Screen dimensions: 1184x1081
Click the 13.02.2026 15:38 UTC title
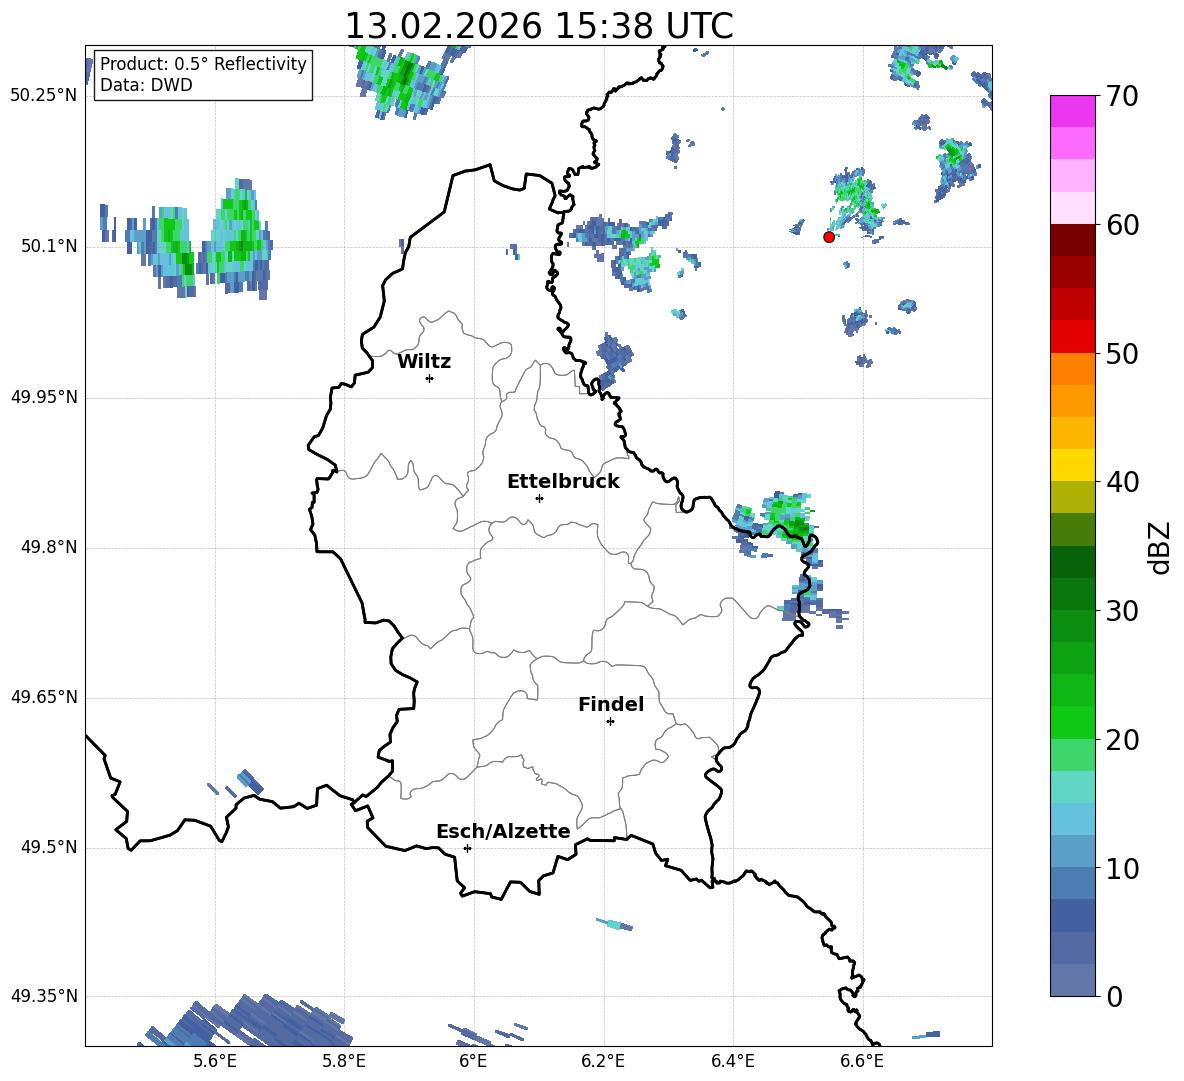[539, 26]
